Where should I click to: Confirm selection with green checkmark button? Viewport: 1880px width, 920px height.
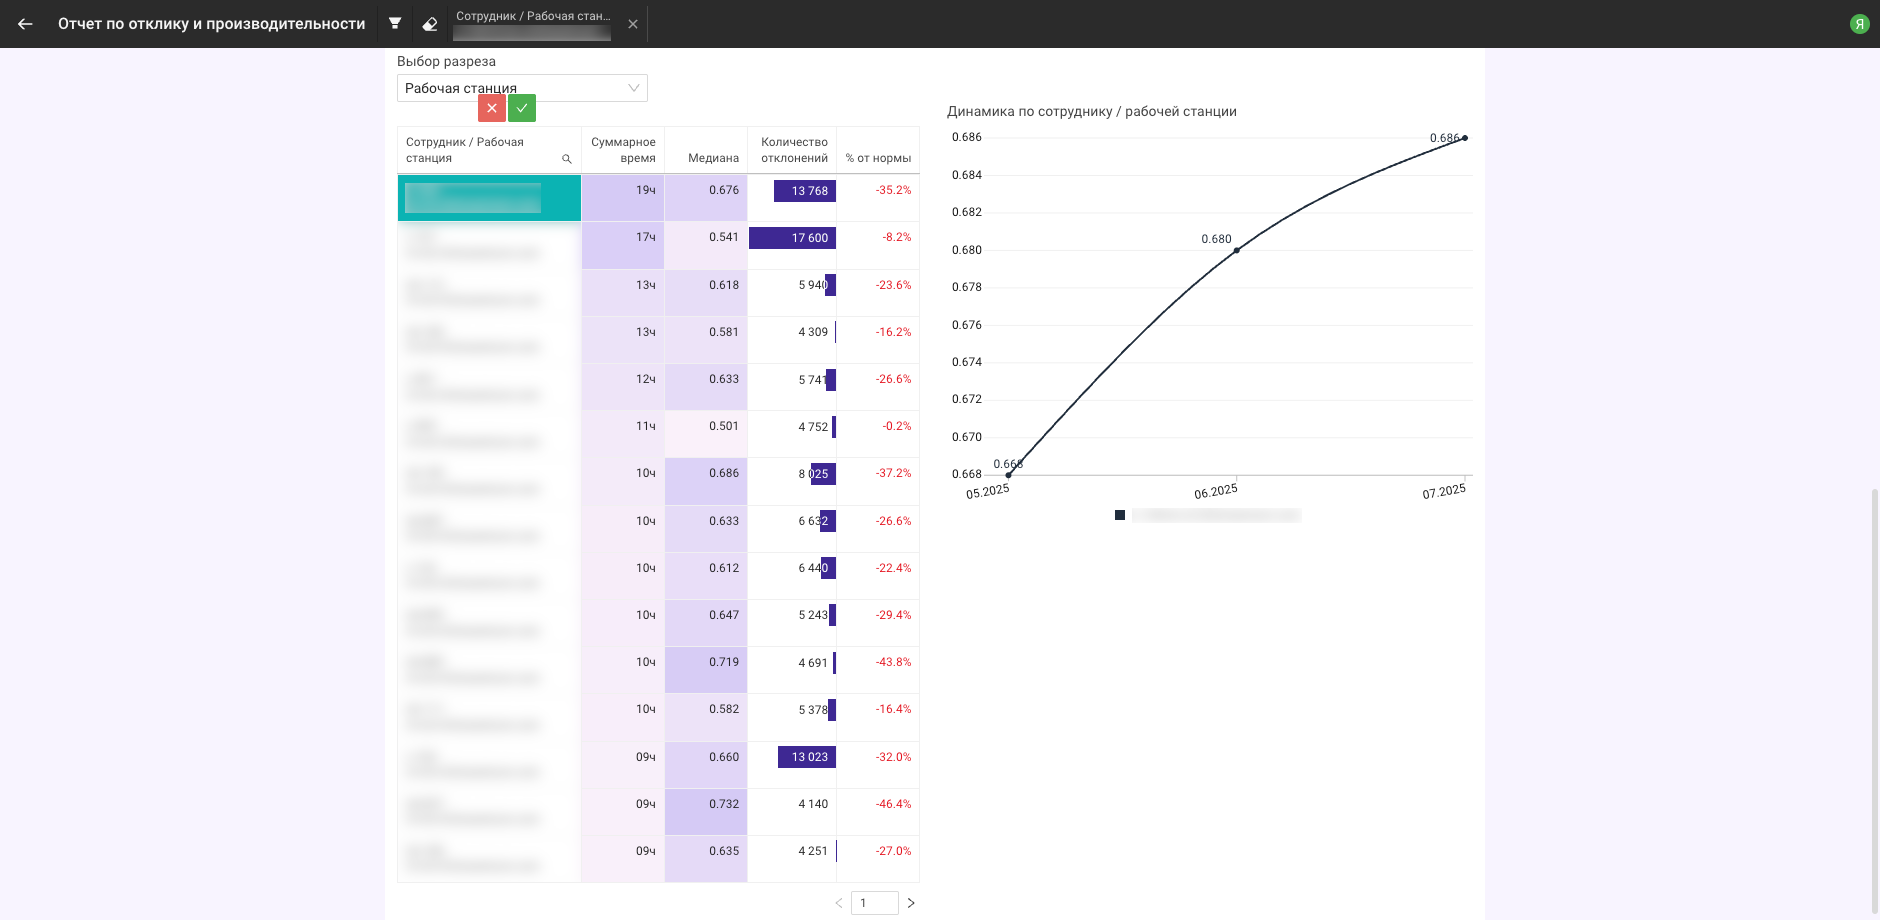pyautogui.click(x=522, y=108)
